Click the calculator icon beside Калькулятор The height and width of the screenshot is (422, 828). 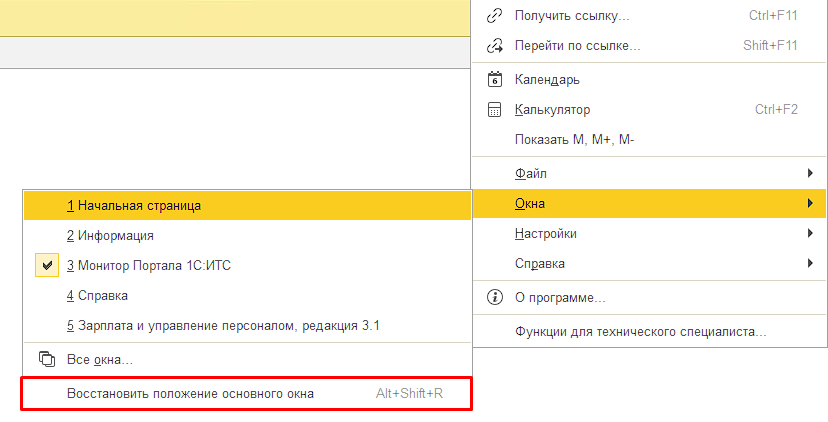tap(494, 110)
